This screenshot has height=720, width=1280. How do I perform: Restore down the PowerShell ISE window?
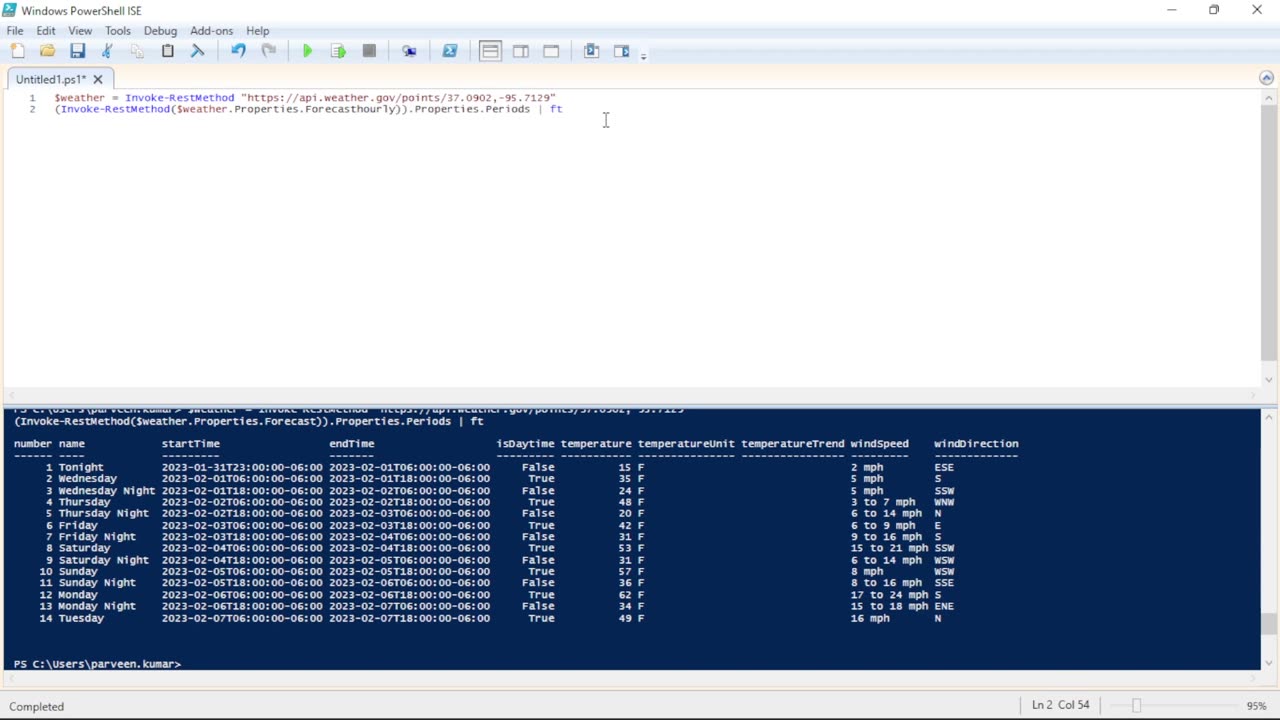point(1214,10)
